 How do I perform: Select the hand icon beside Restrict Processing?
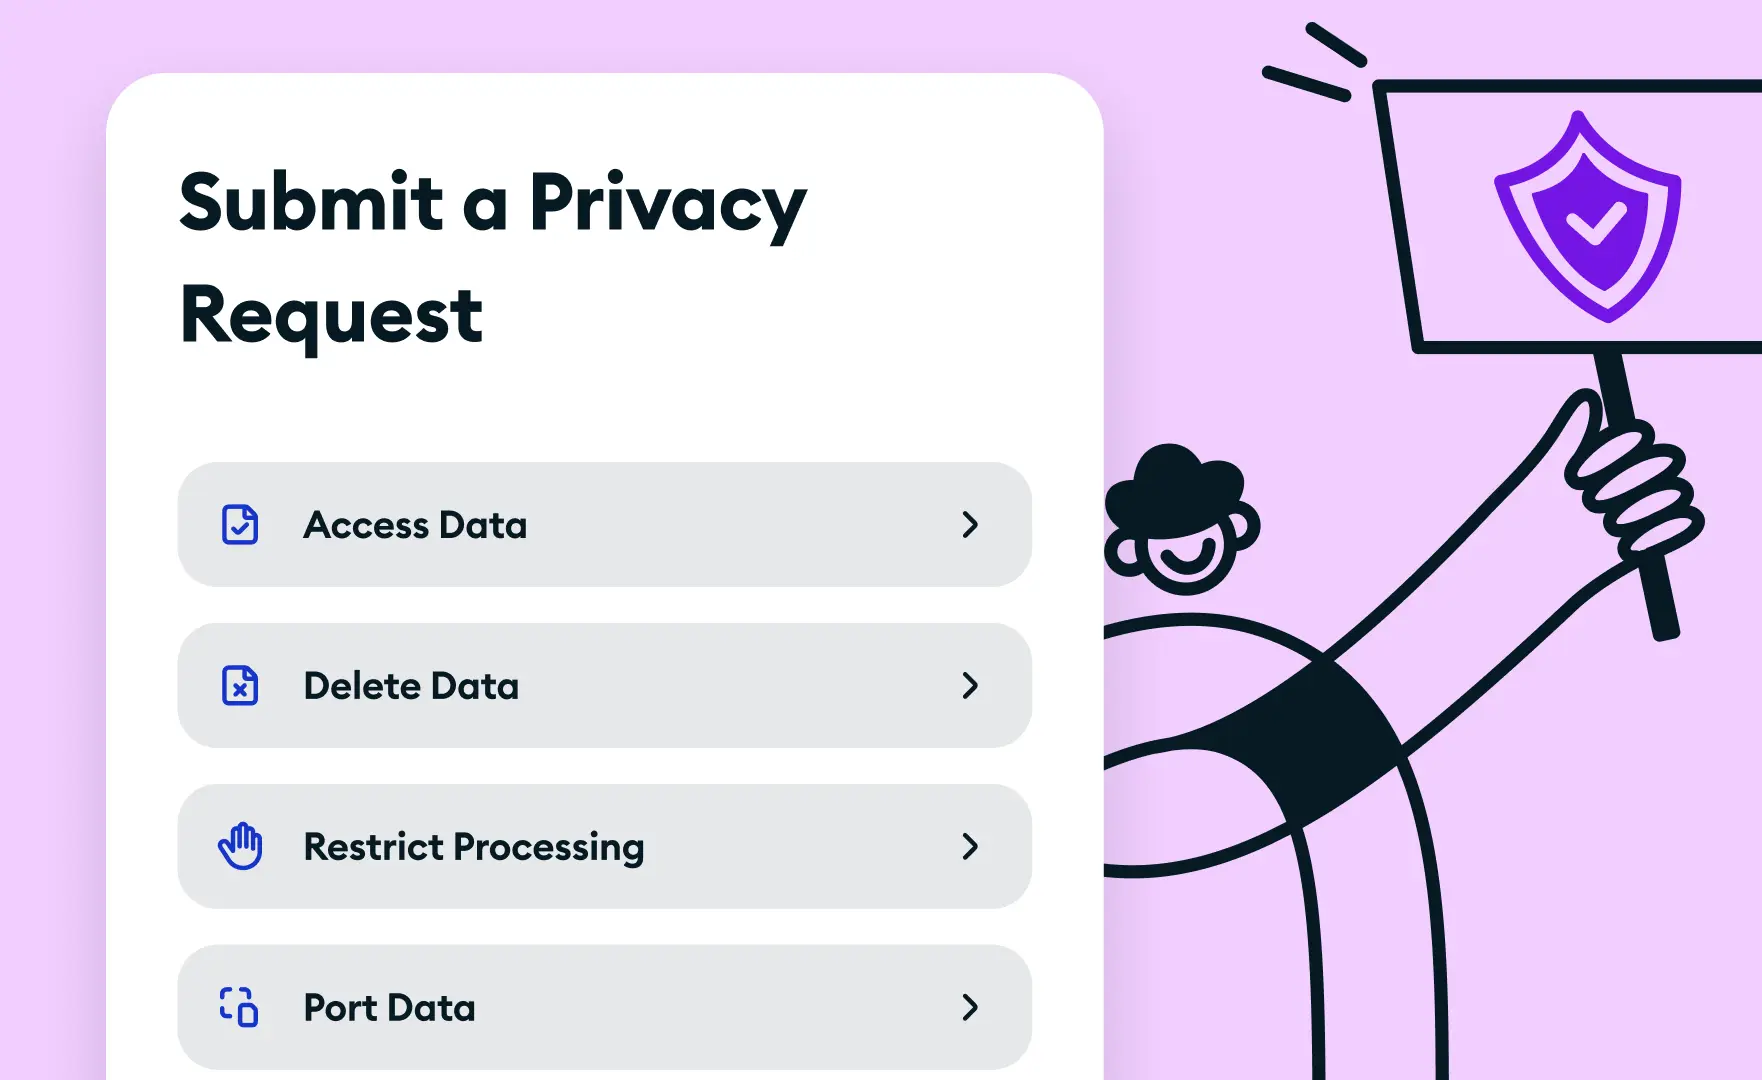coord(238,847)
